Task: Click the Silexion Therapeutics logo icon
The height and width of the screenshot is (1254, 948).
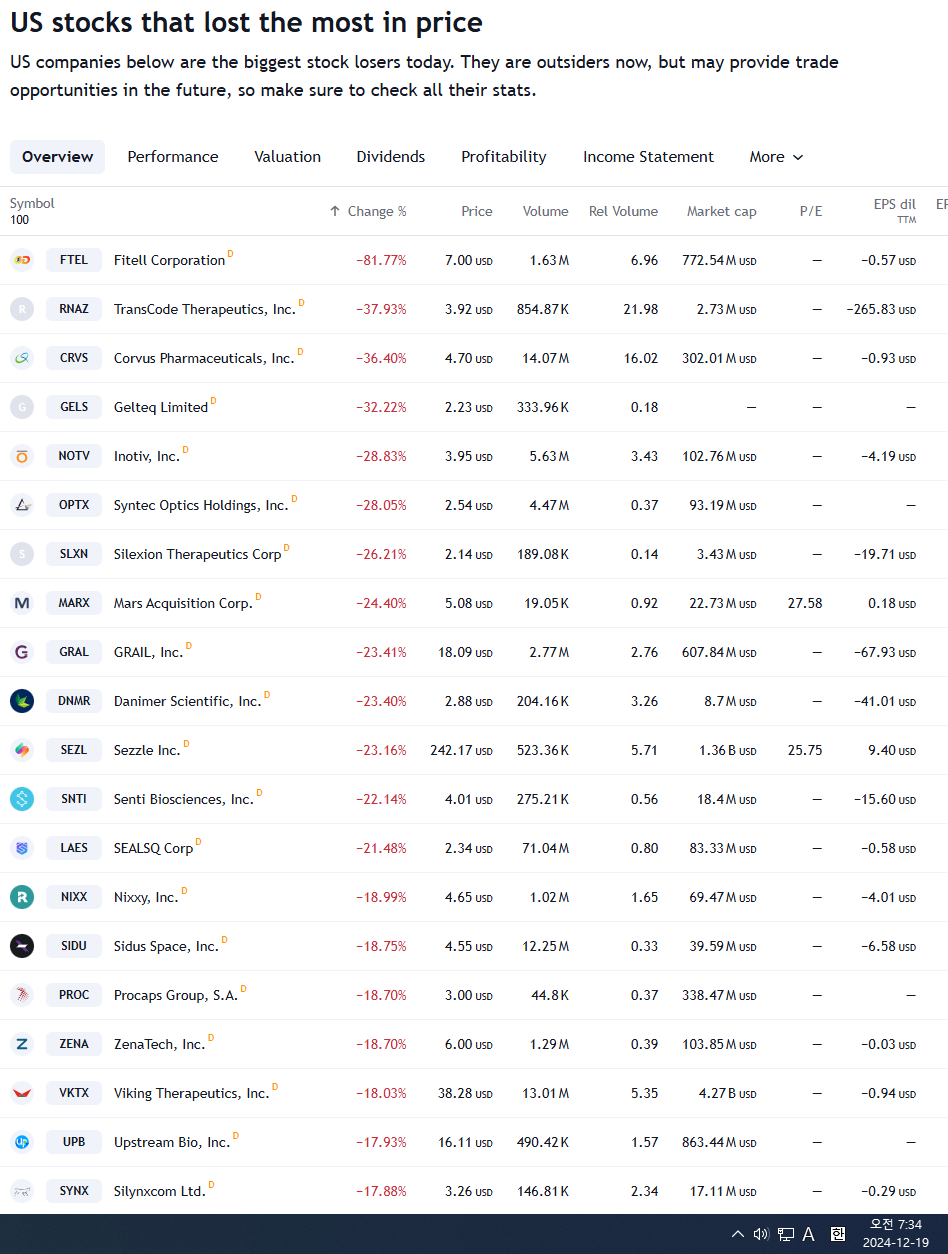Action: tap(22, 554)
